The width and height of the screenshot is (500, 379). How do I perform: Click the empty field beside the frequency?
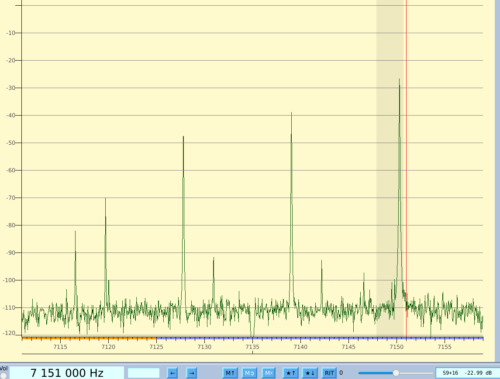[144, 373]
